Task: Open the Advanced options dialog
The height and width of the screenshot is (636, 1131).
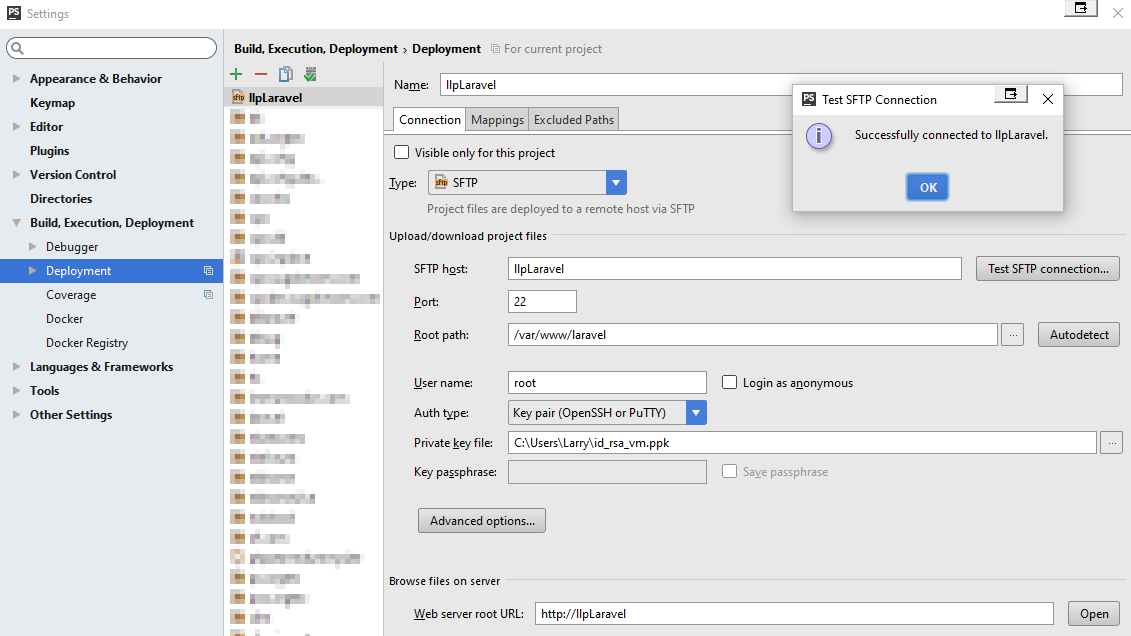Action: click(482, 521)
